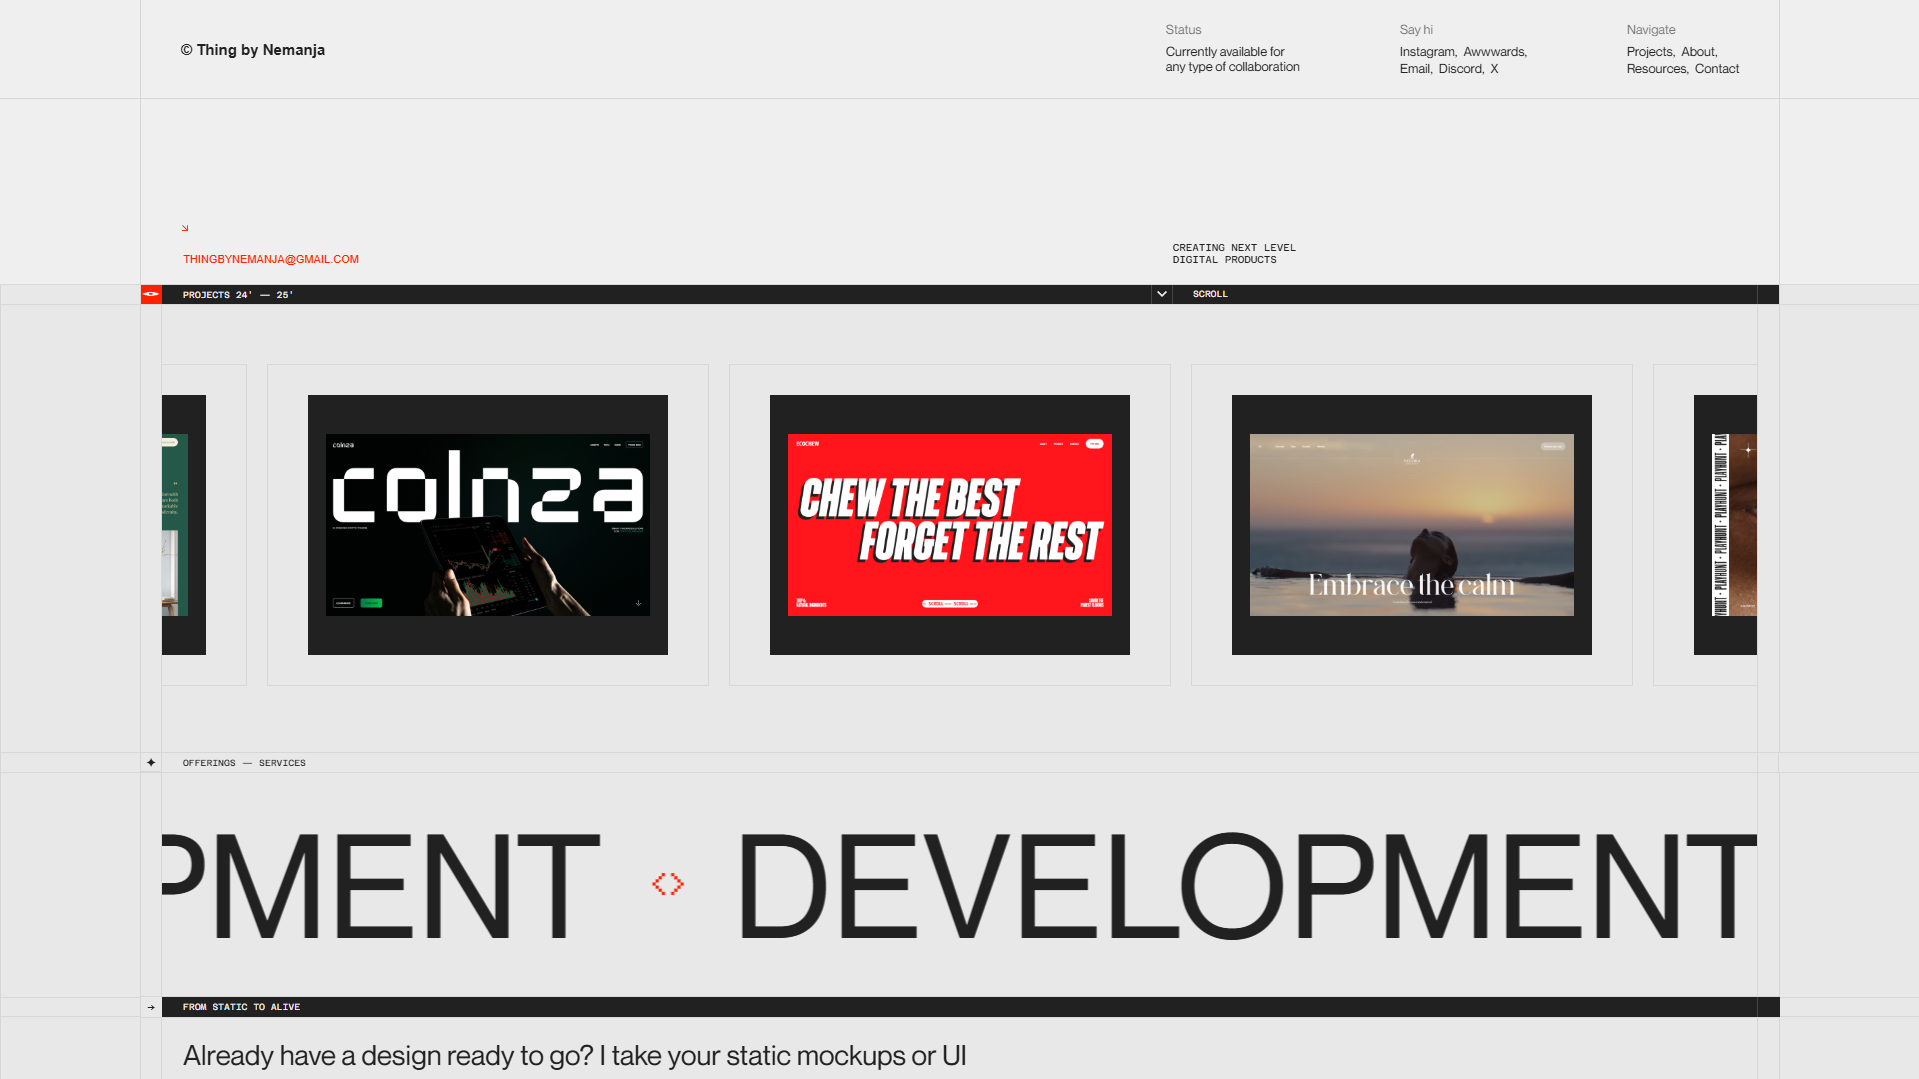Click the PROJECTS 24' — 25' label
Viewport: 1919px width, 1079px height.
click(x=238, y=295)
